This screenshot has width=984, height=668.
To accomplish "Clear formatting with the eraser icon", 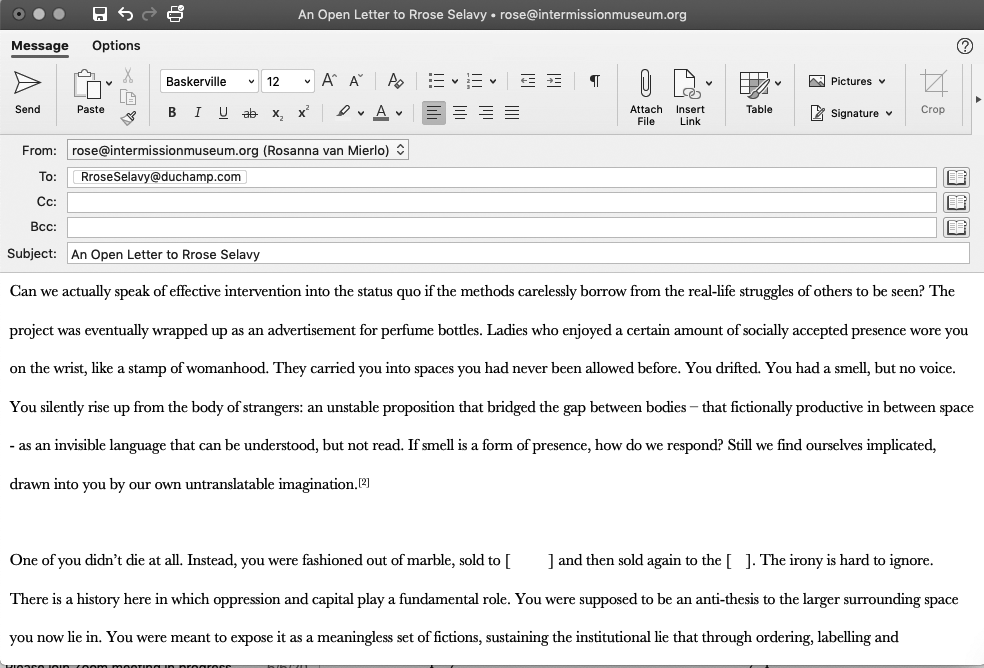I will click(x=395, y=82).
